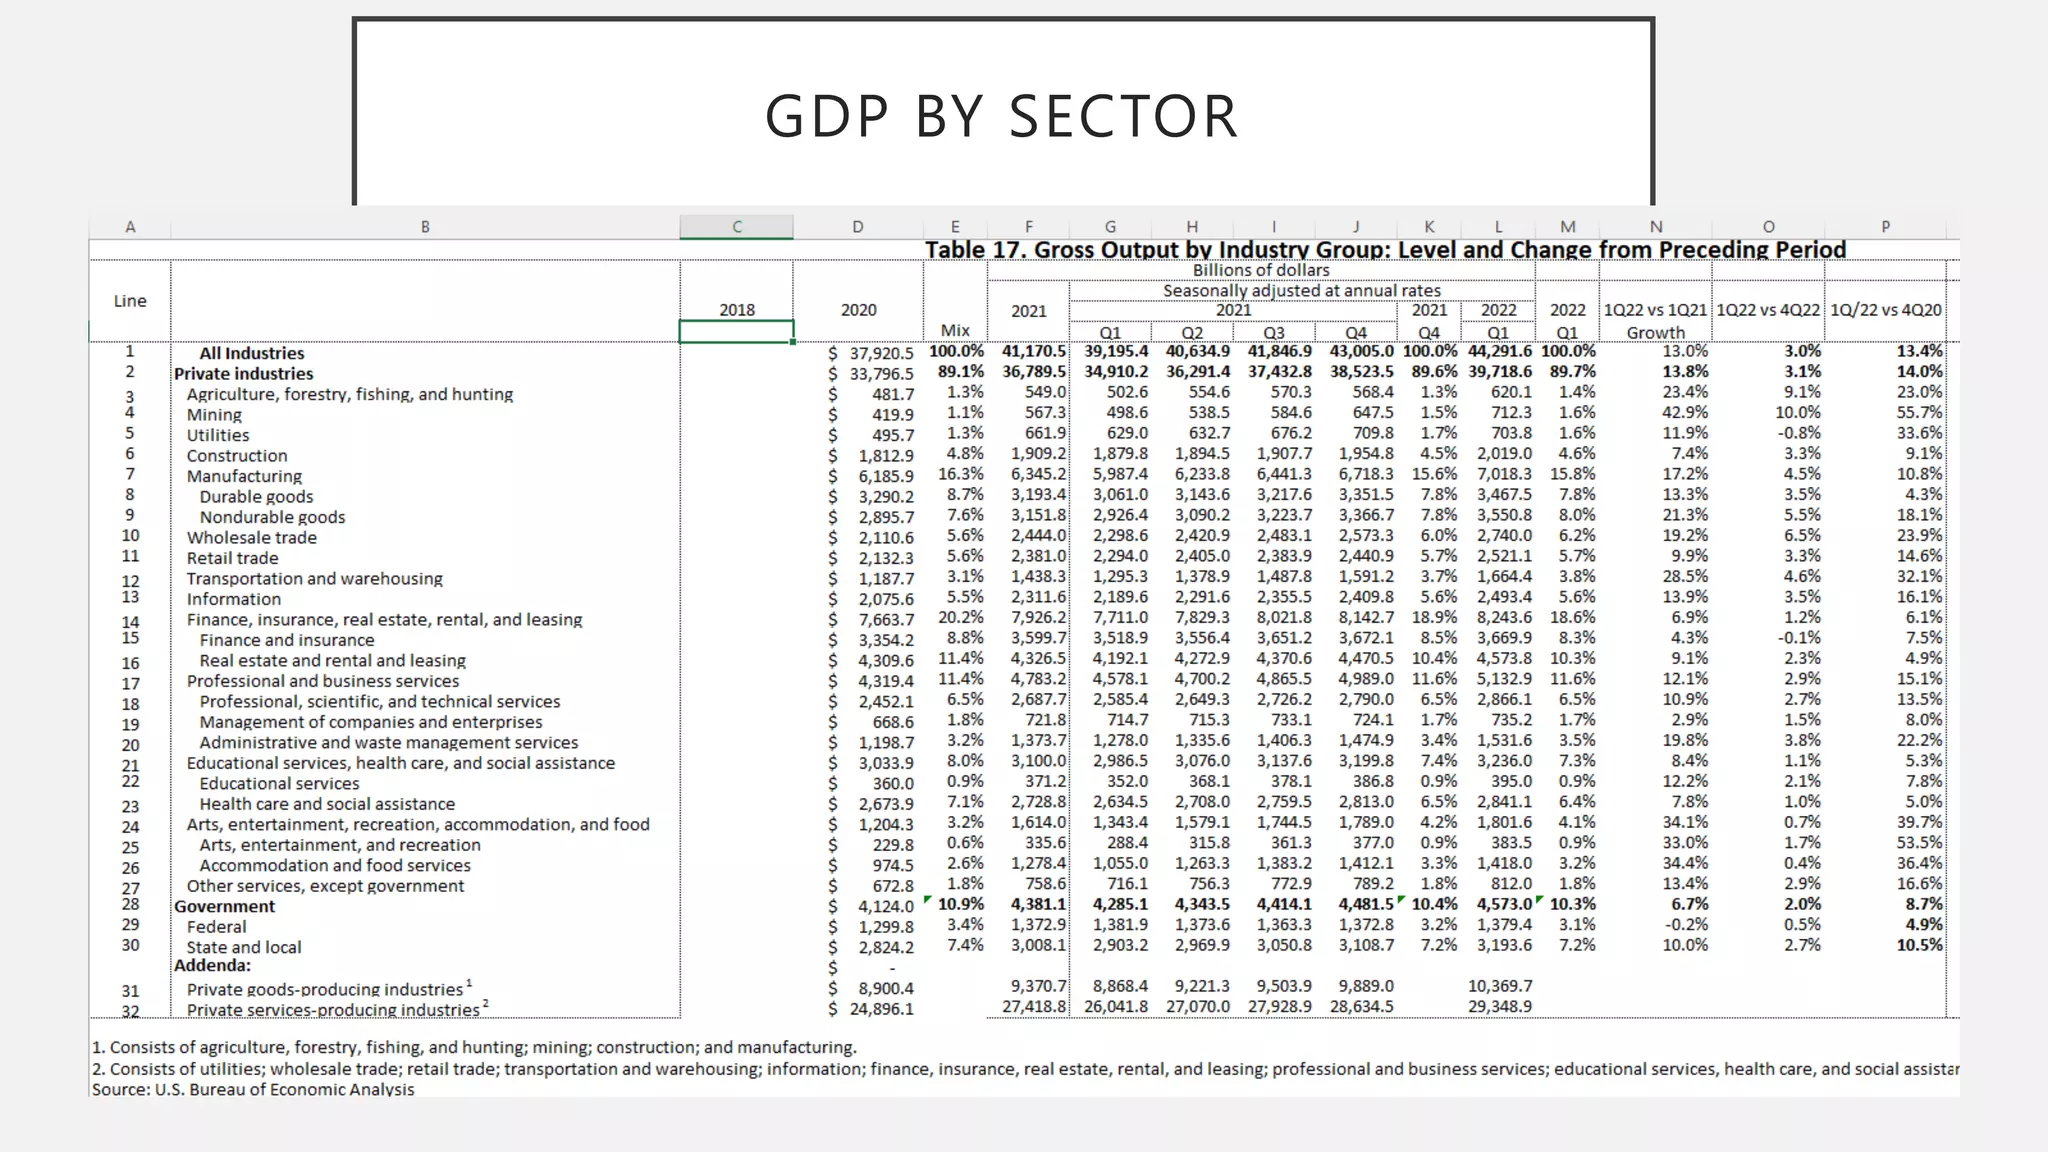
Task: Select the 'Billions of dollars' heading
Action: click(1261, 270)
